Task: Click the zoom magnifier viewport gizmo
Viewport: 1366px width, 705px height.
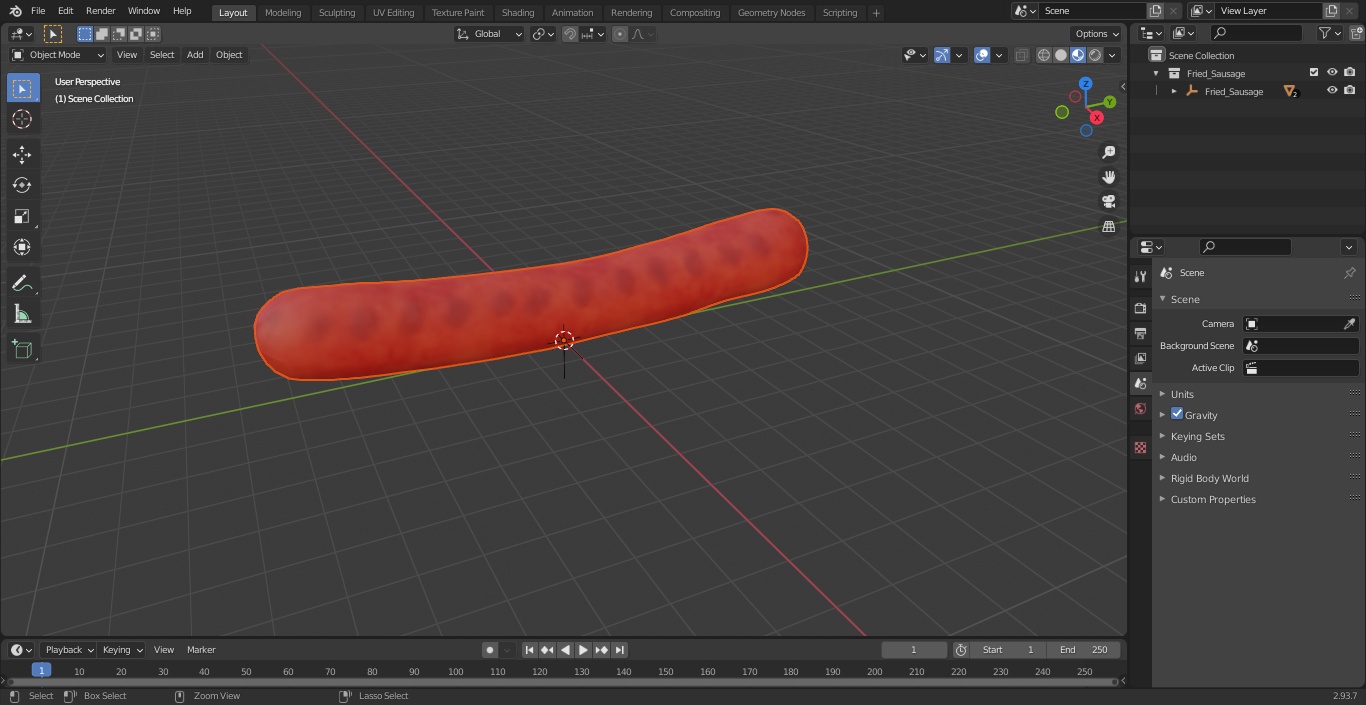Action: pos(1109,152)
